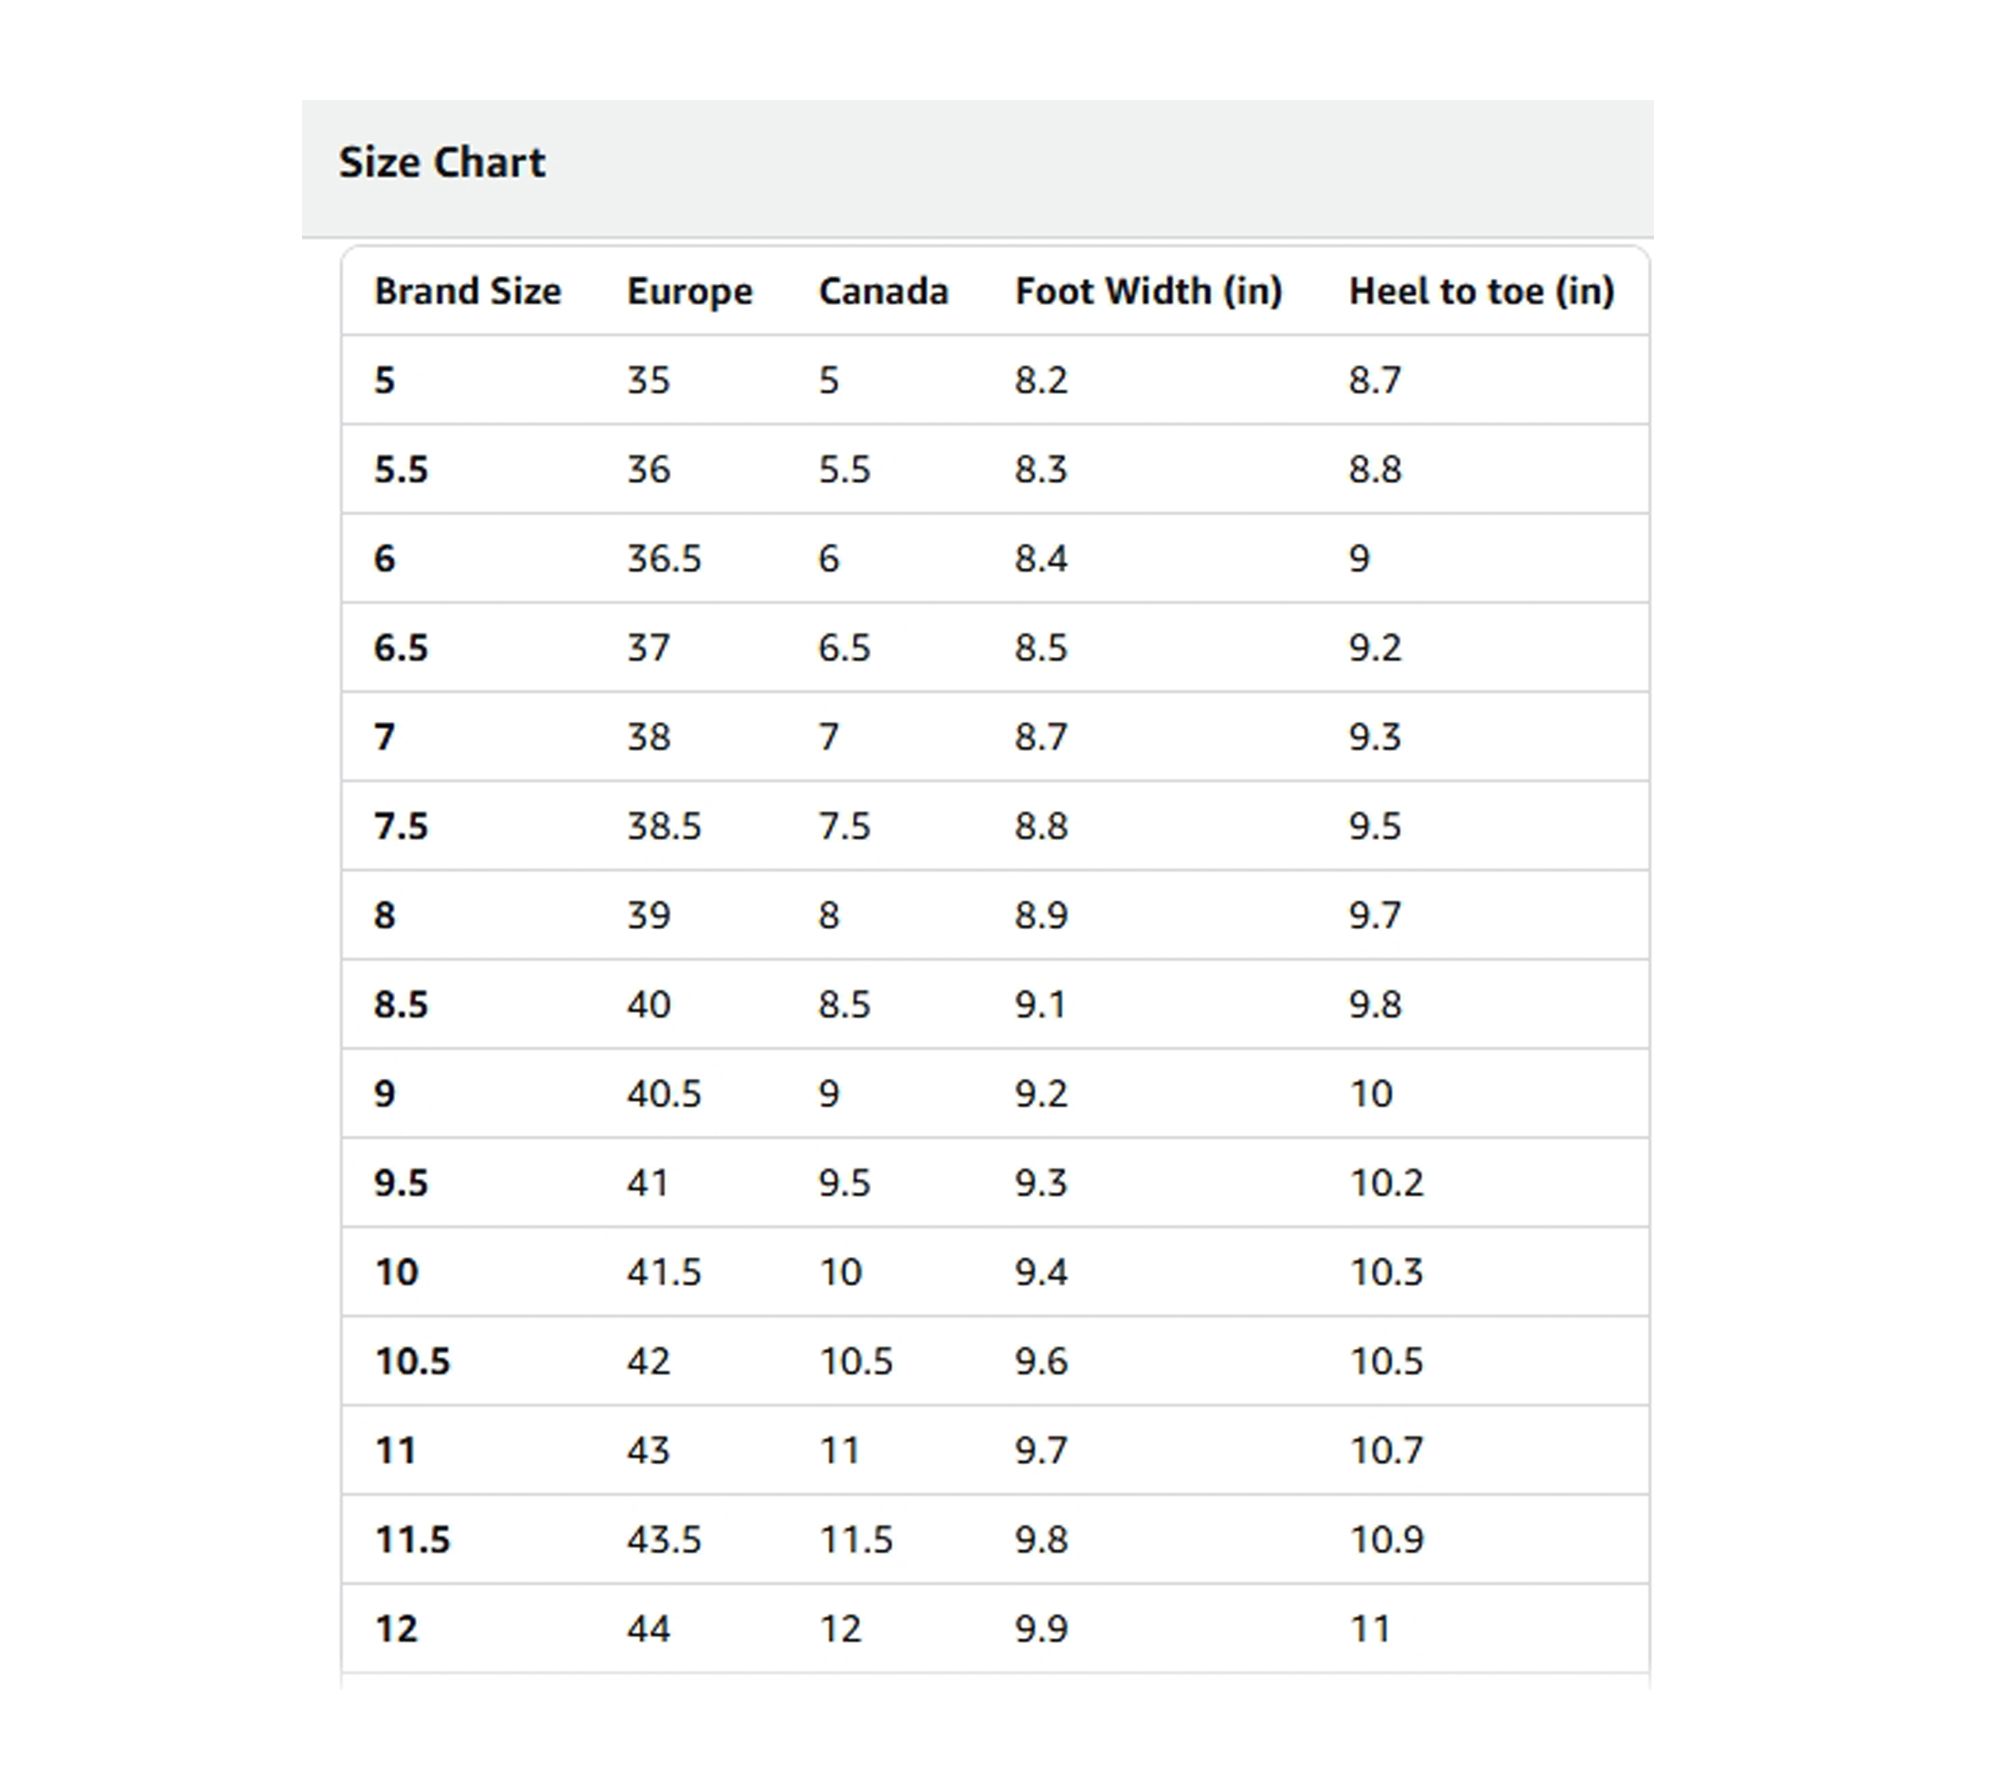Select the Europe size 36.5 cell
This screenshot has height=1778, width=2000.
tap(664, 558)
